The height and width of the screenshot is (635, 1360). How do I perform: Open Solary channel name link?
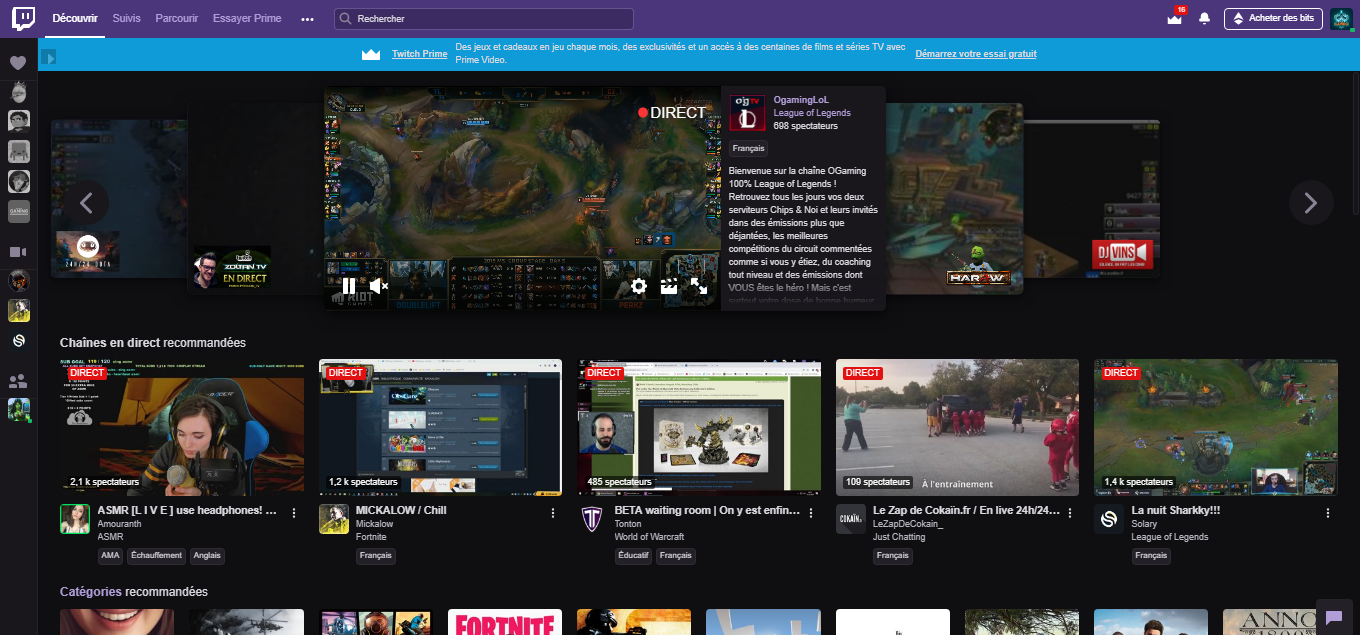1144,524
